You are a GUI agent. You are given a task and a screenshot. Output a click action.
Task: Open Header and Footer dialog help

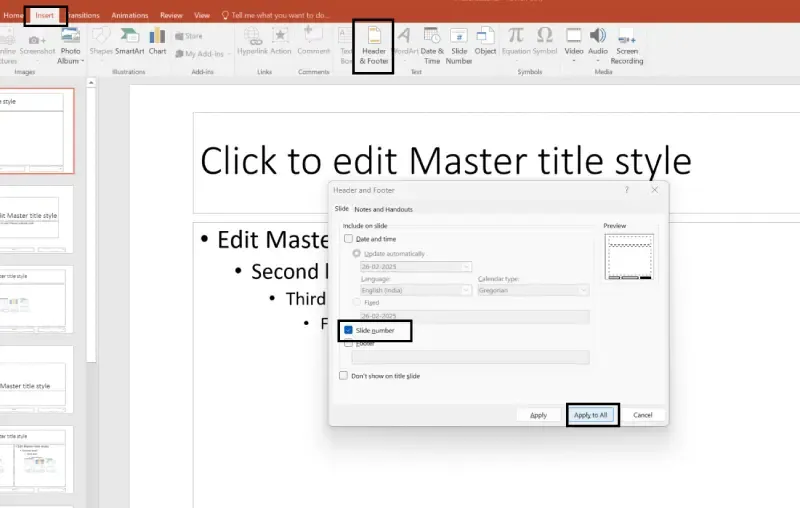[627, 190]
